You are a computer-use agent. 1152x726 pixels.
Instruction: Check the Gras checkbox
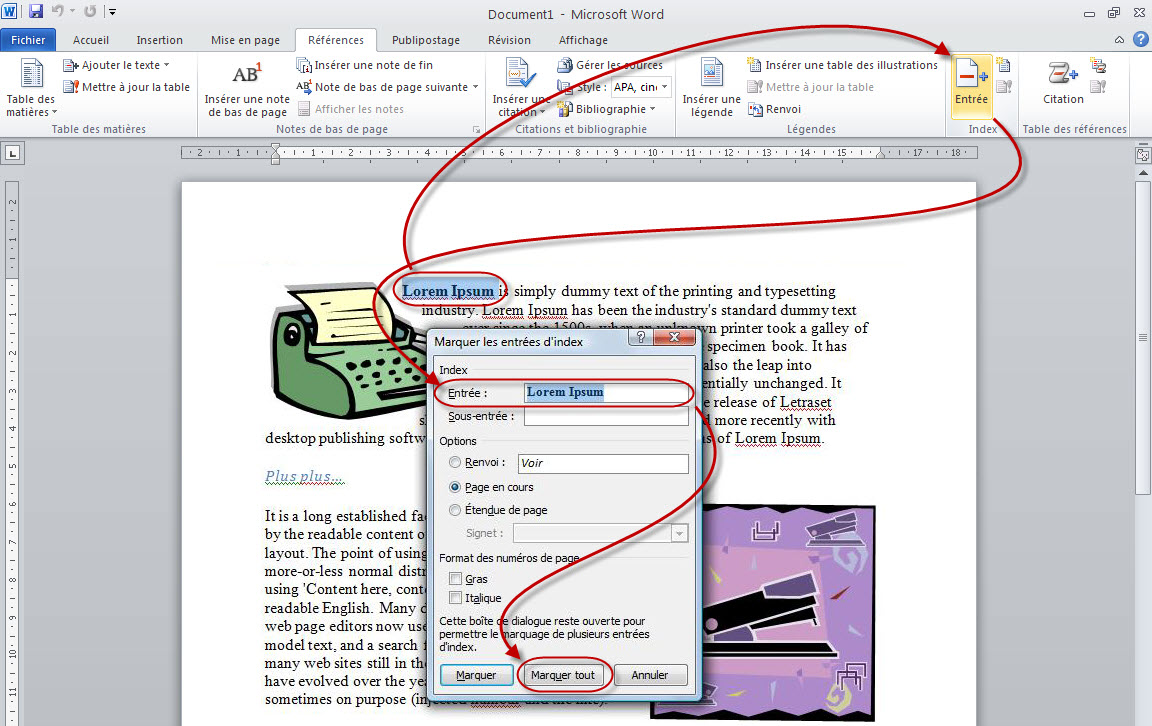(456, 578)
